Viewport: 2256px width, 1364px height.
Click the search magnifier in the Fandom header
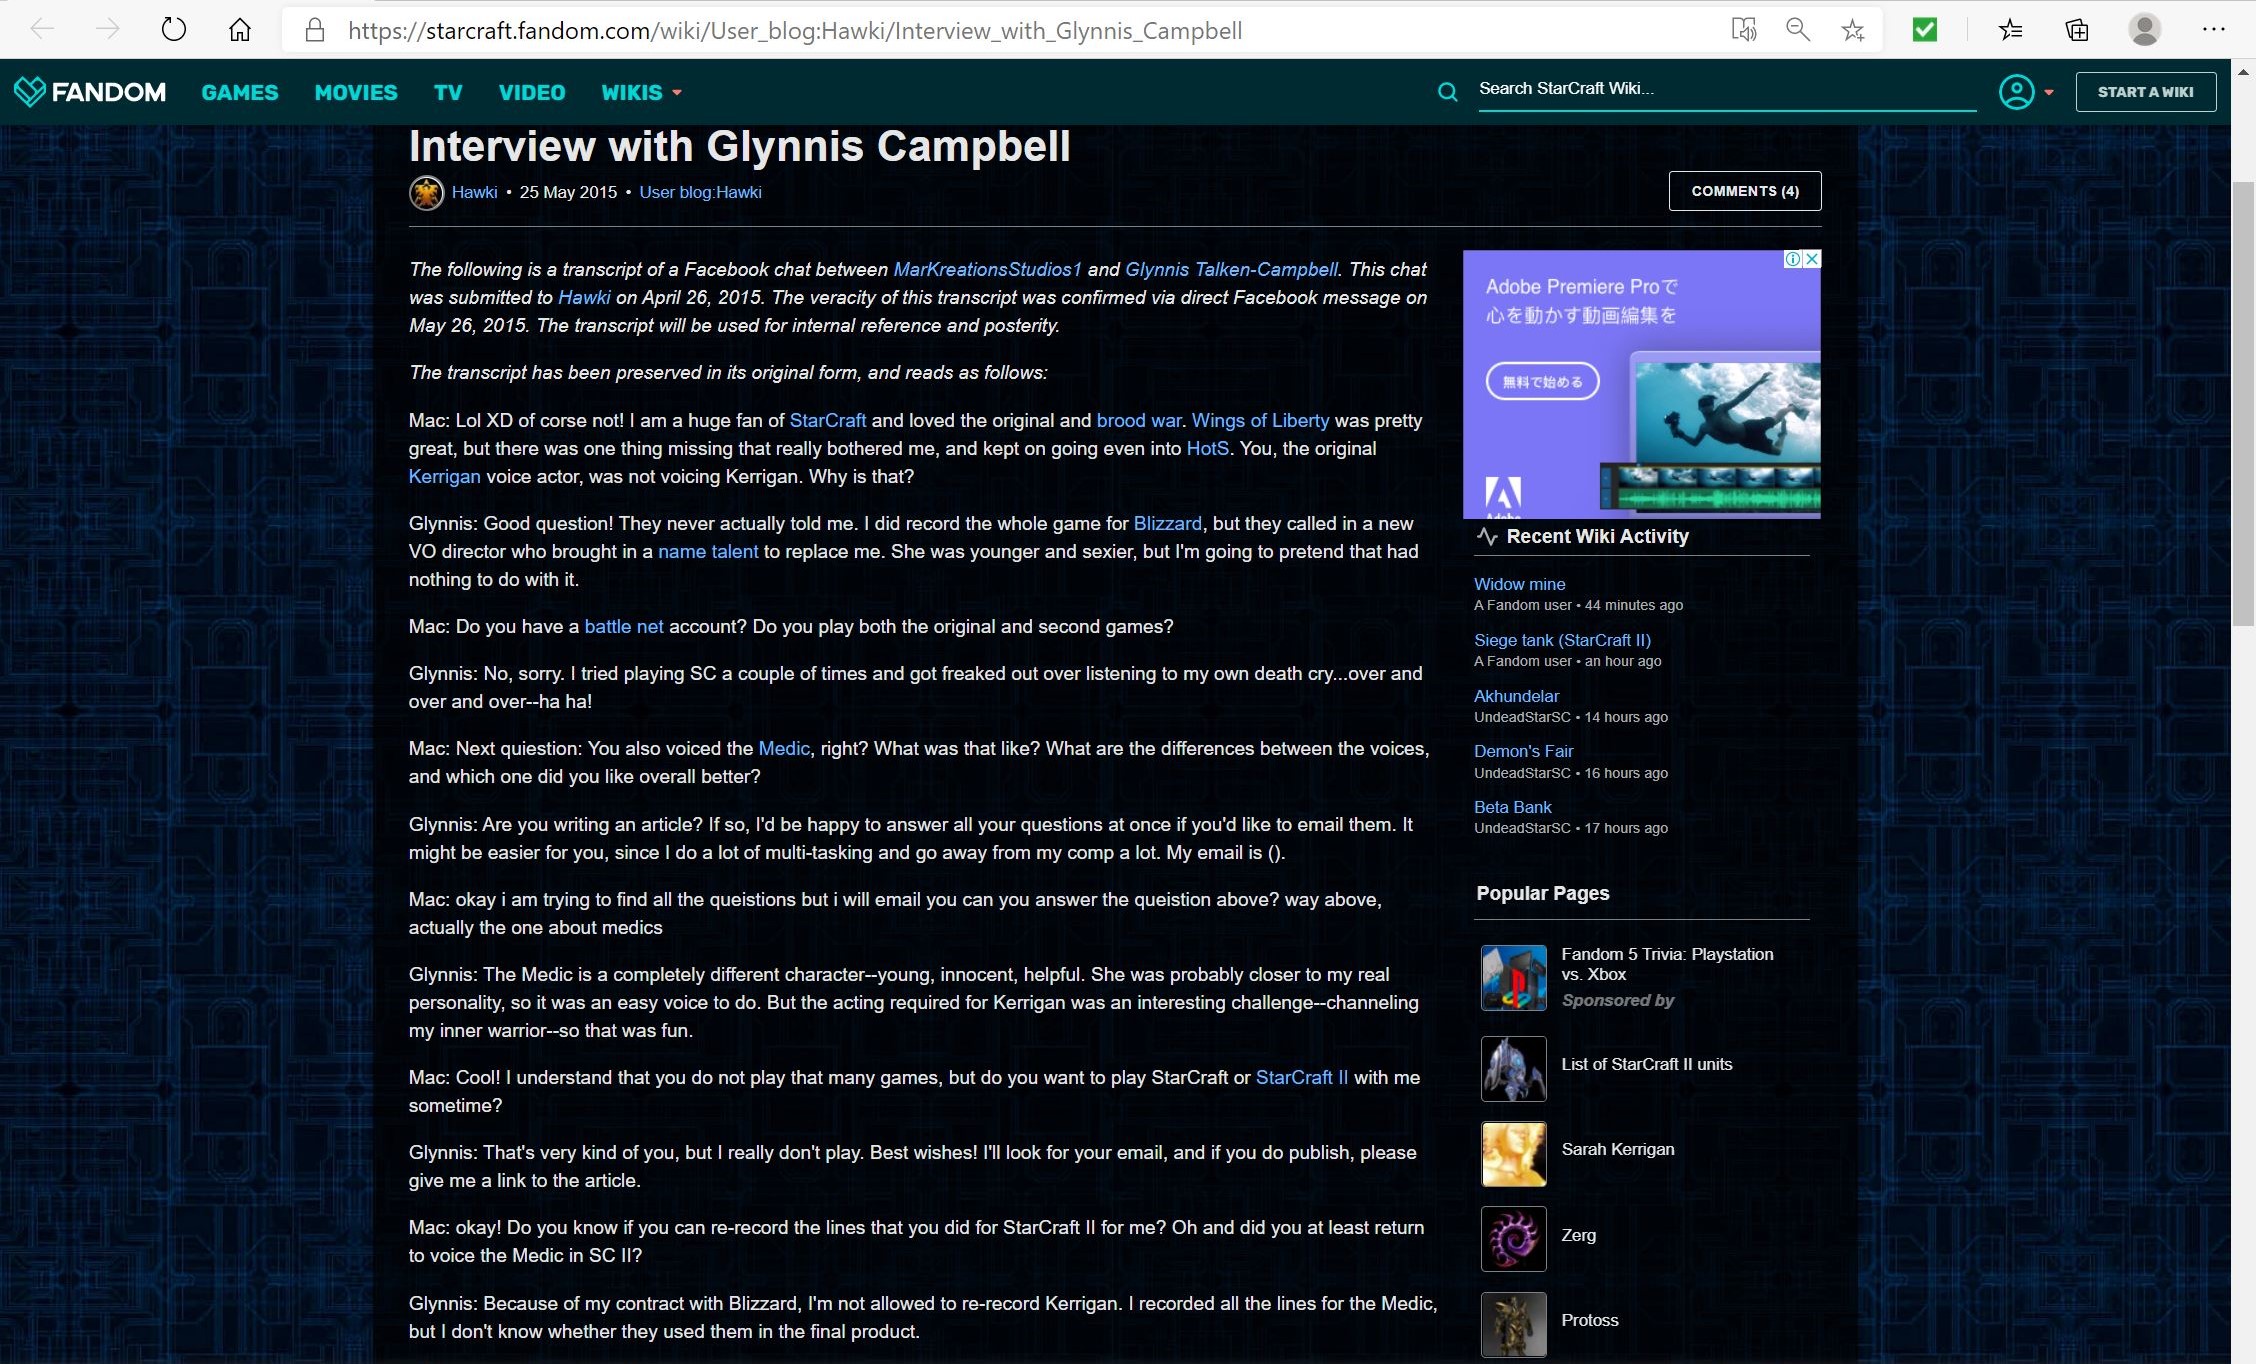point(1448,91)
